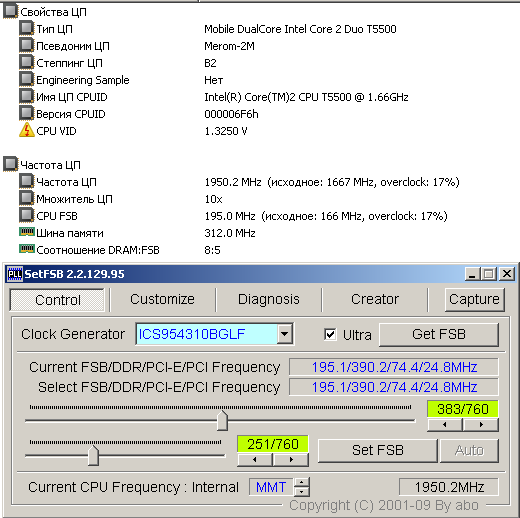Click the icon beside Степпинг ЦП

tap(26, 62)
